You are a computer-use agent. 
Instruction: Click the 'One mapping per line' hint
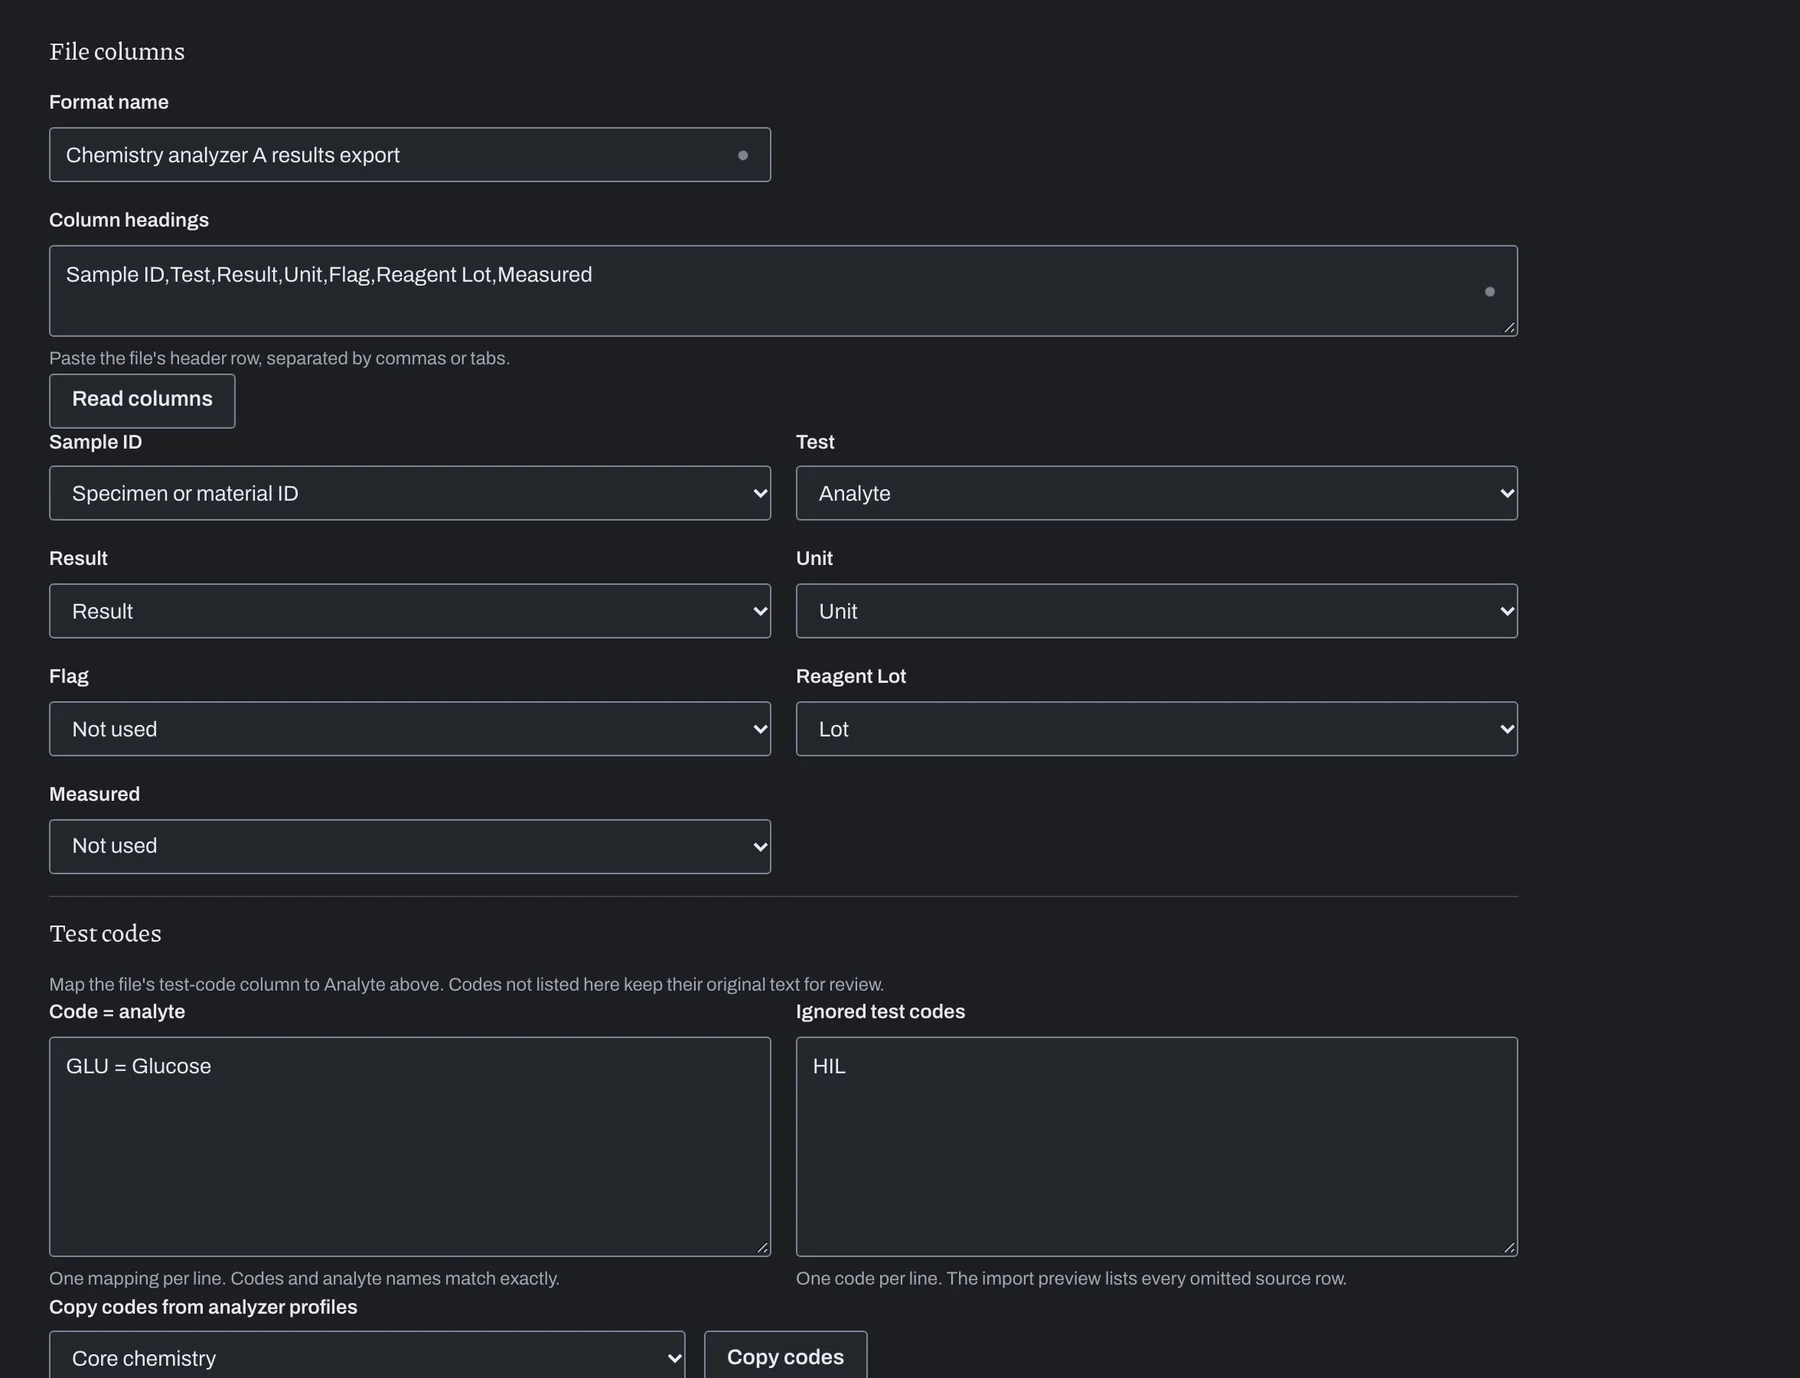(304, 1278)
